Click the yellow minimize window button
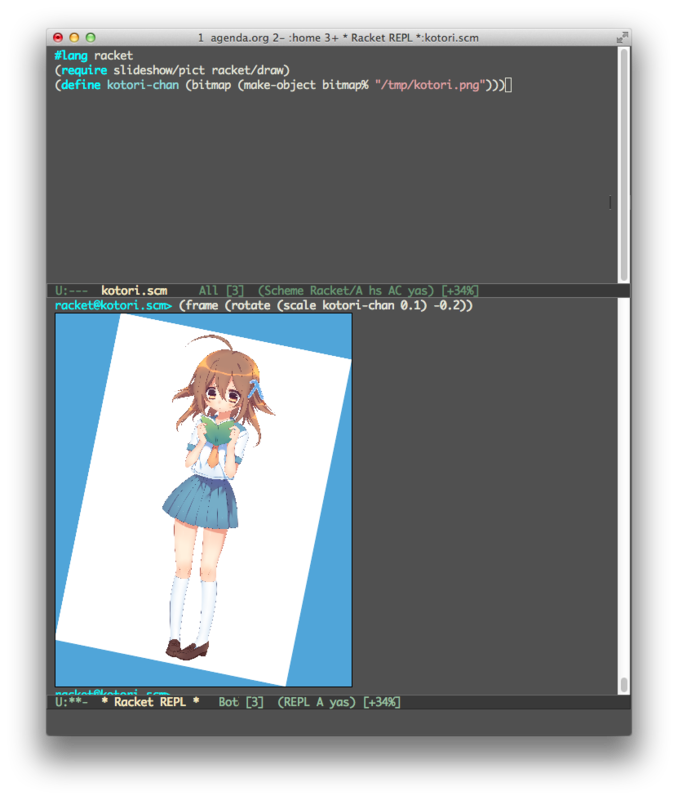 click(74, 37)
